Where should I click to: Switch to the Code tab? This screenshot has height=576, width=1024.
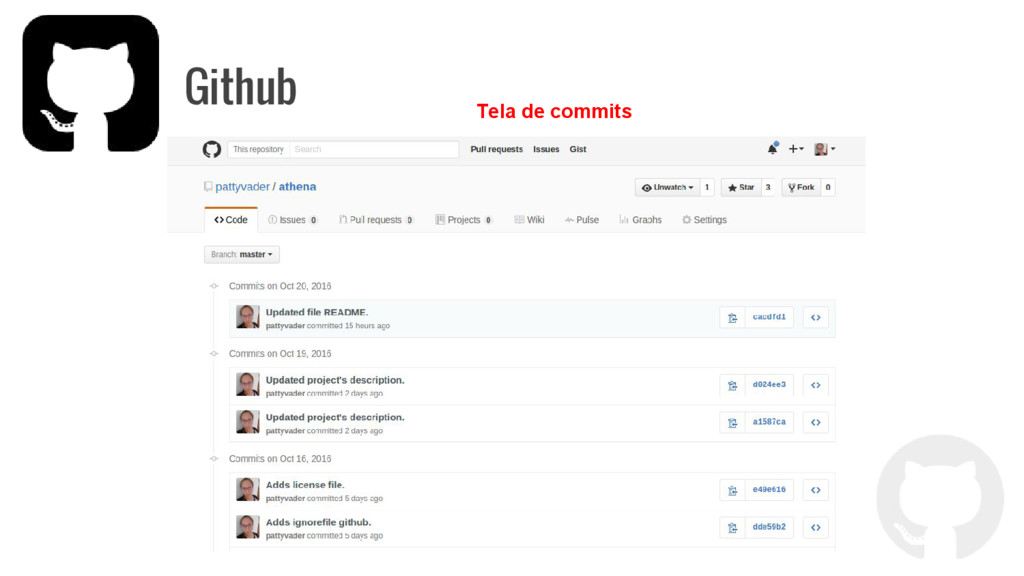(231, 220)
